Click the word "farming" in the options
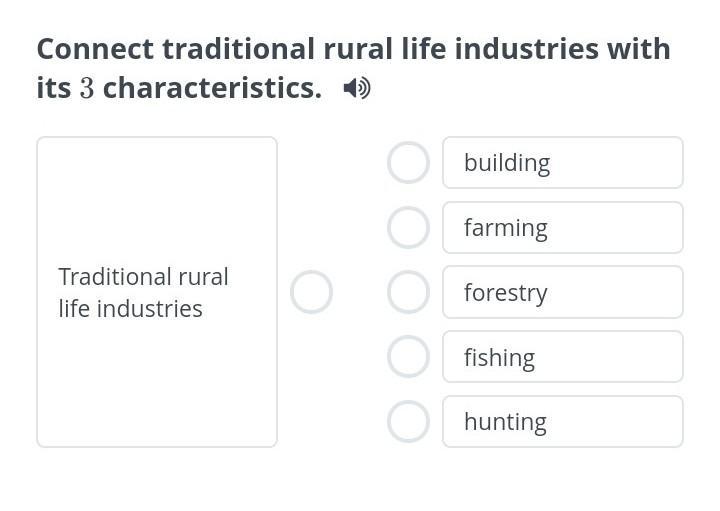This screenshot has height=511, width=720. click(x=505, y=228)
